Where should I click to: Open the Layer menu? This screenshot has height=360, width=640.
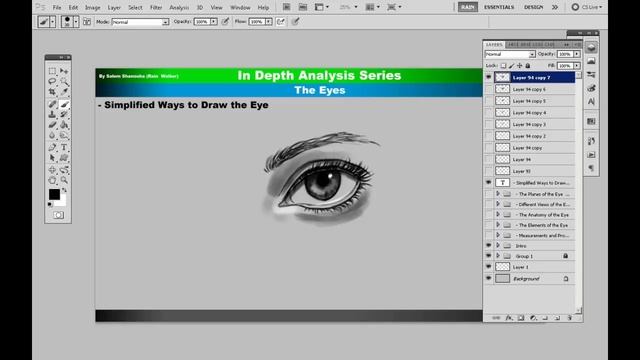click(114, 7)
